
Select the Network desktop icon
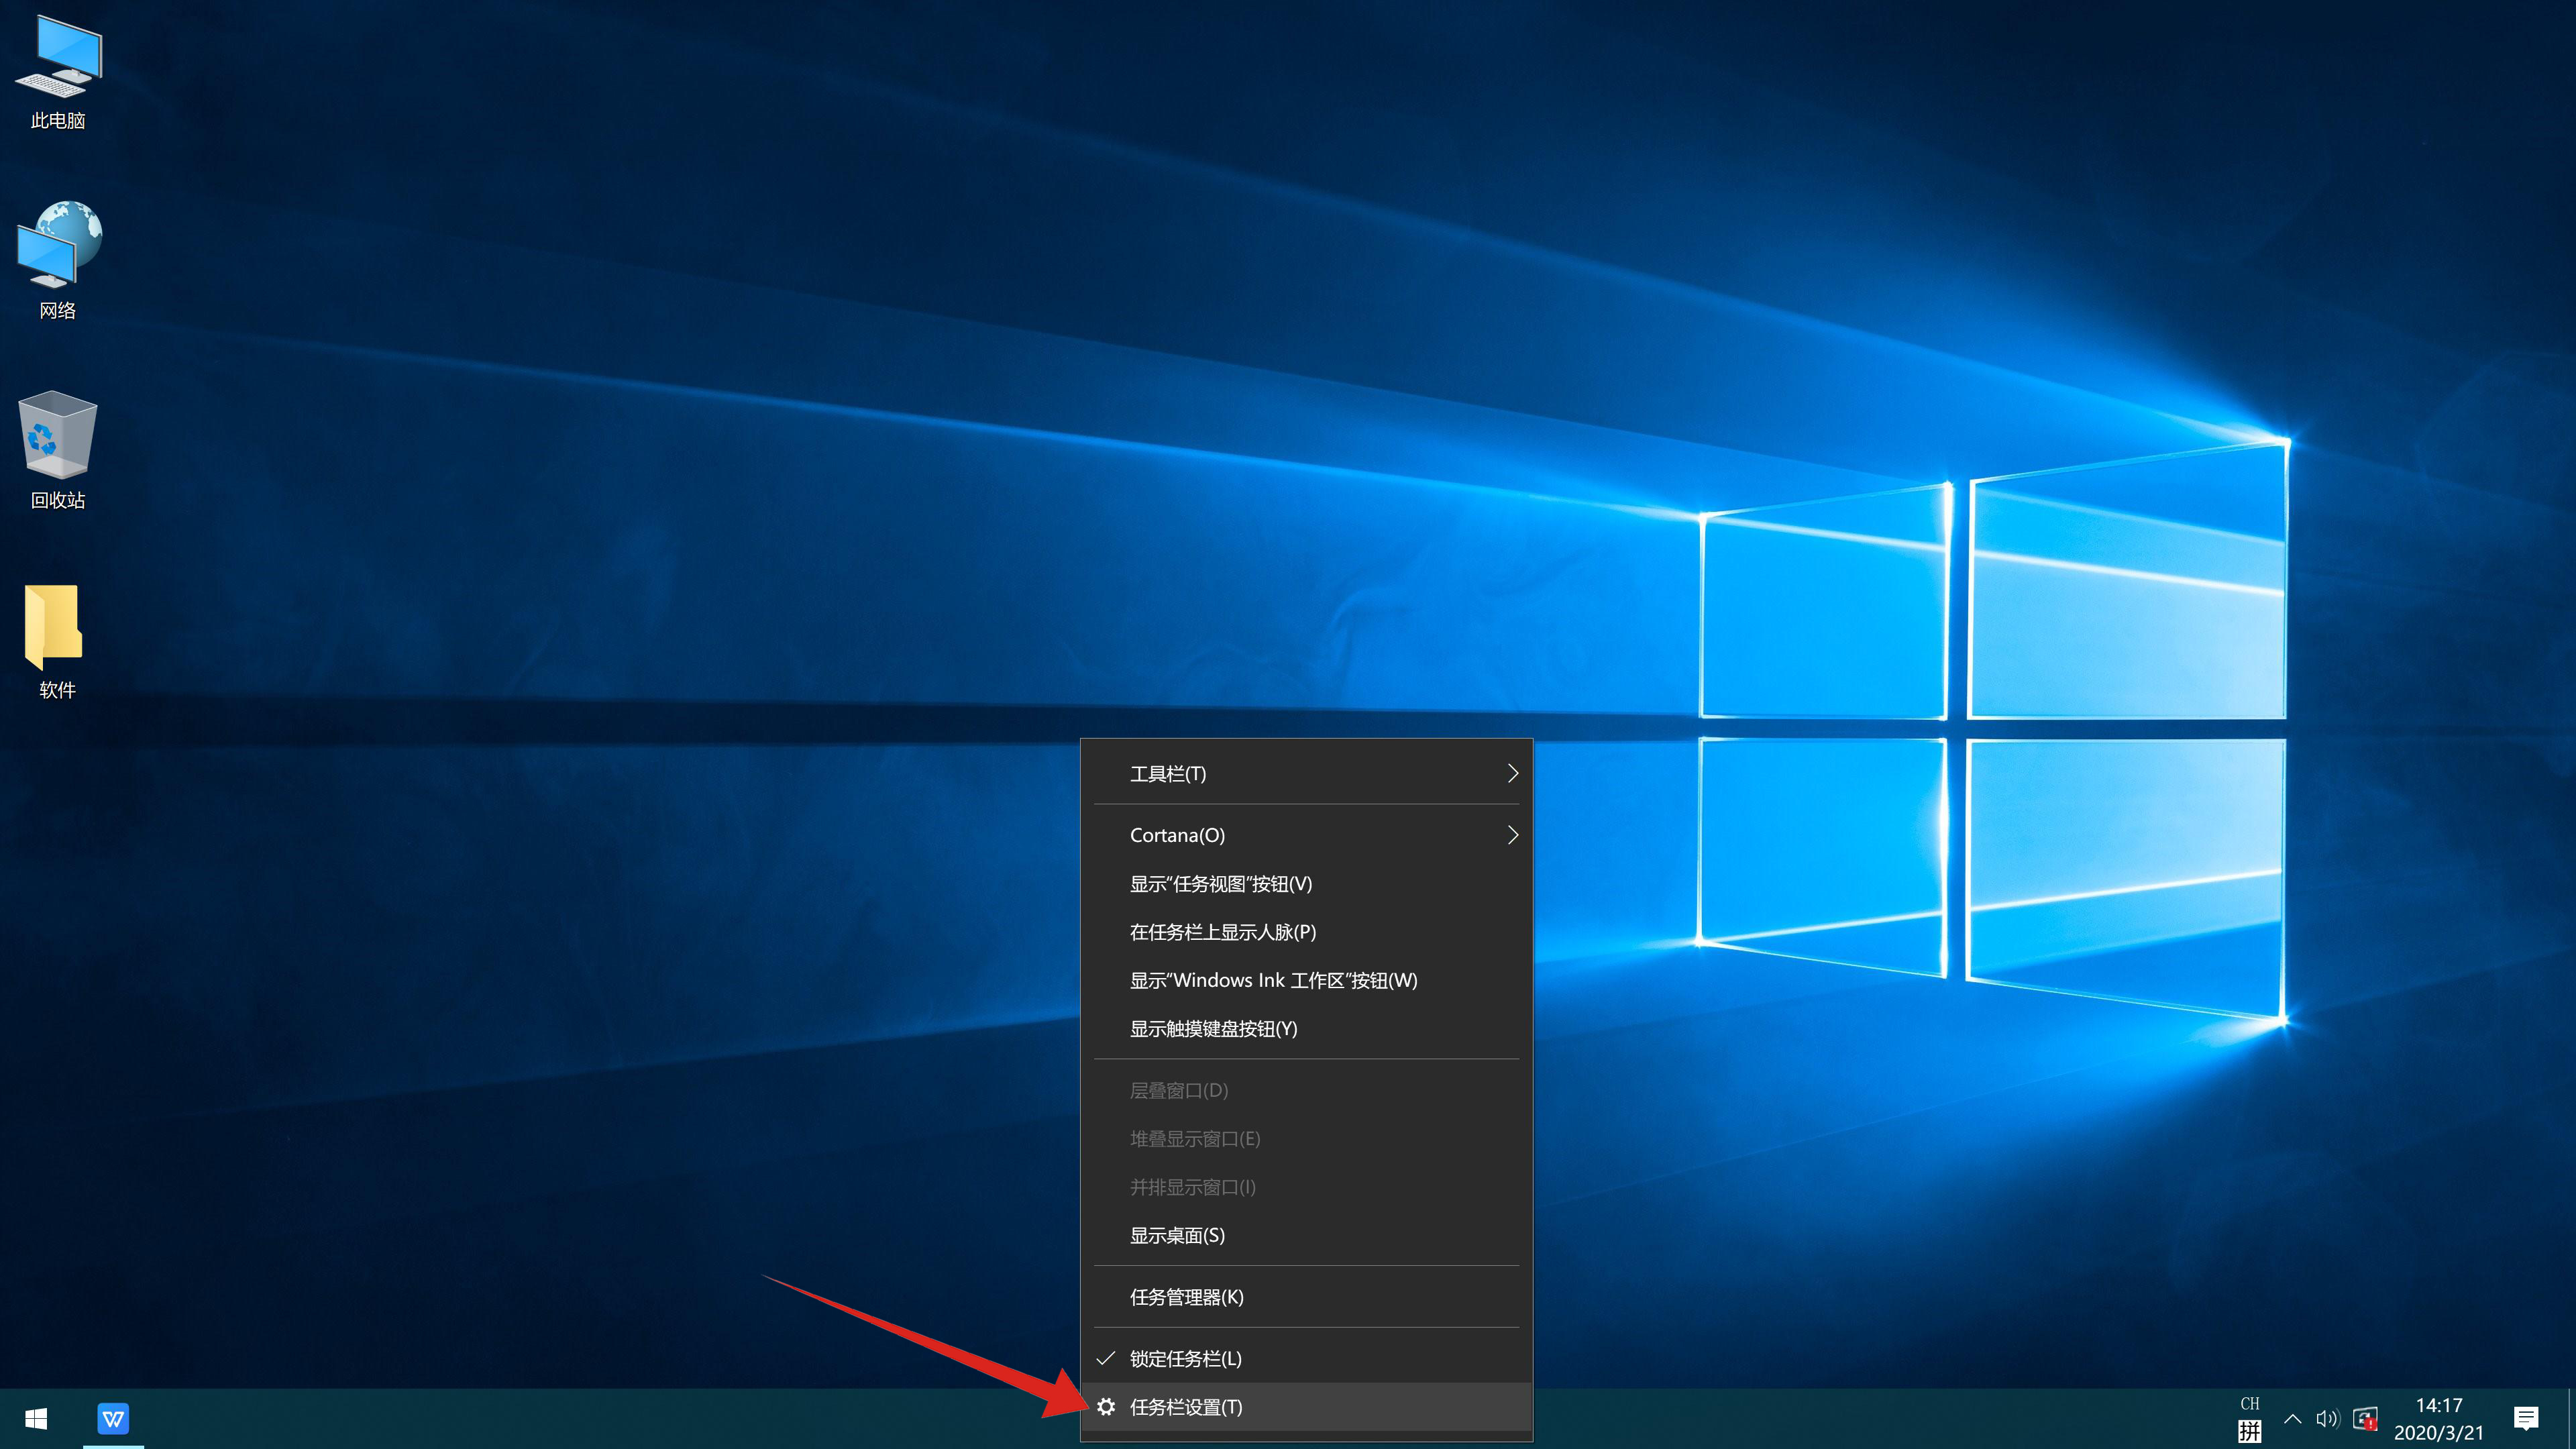pyautogui.click(x=58, y=260)
